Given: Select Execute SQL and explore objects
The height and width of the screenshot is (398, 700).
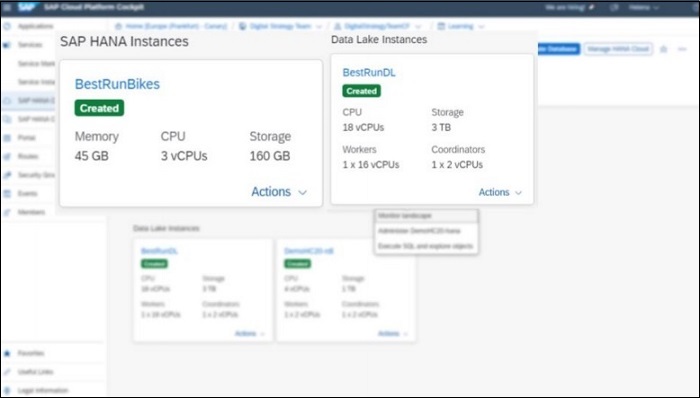Looking at the screenshot, I should click(x=426, y=246).
